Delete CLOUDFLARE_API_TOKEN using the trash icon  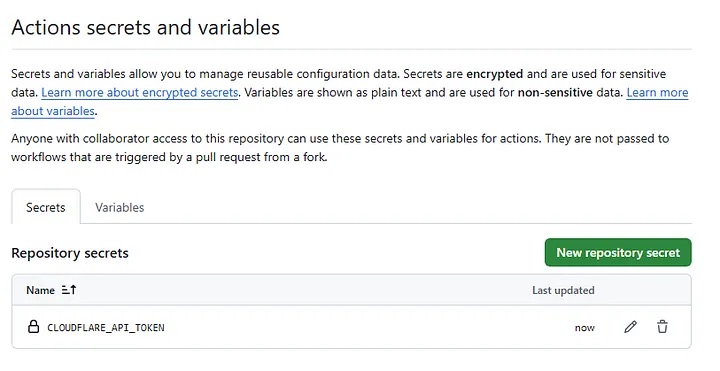[x=662, y=327]
